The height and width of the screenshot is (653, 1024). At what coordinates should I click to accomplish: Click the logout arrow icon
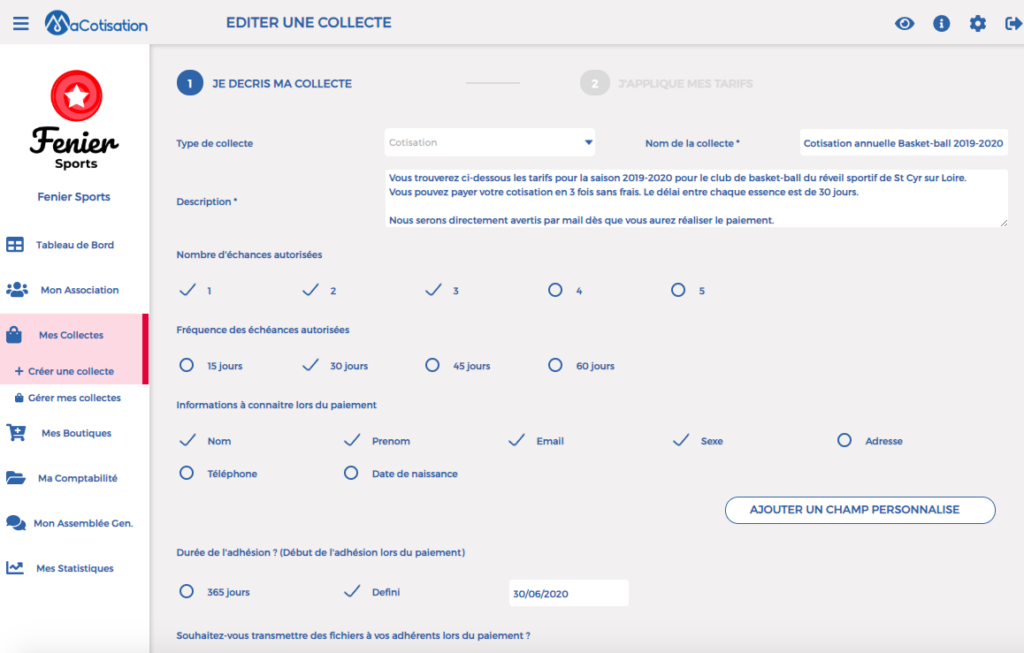pyautogui.click(x=1014, y=24)
